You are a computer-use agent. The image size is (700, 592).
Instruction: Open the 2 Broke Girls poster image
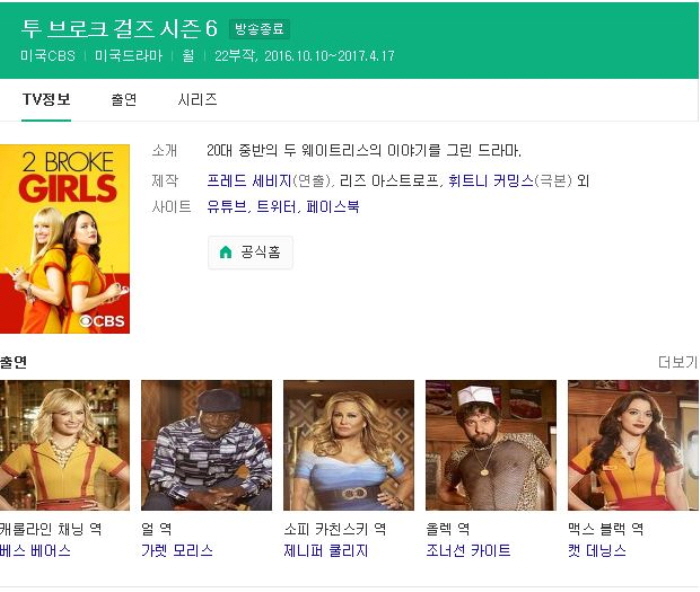65,239
